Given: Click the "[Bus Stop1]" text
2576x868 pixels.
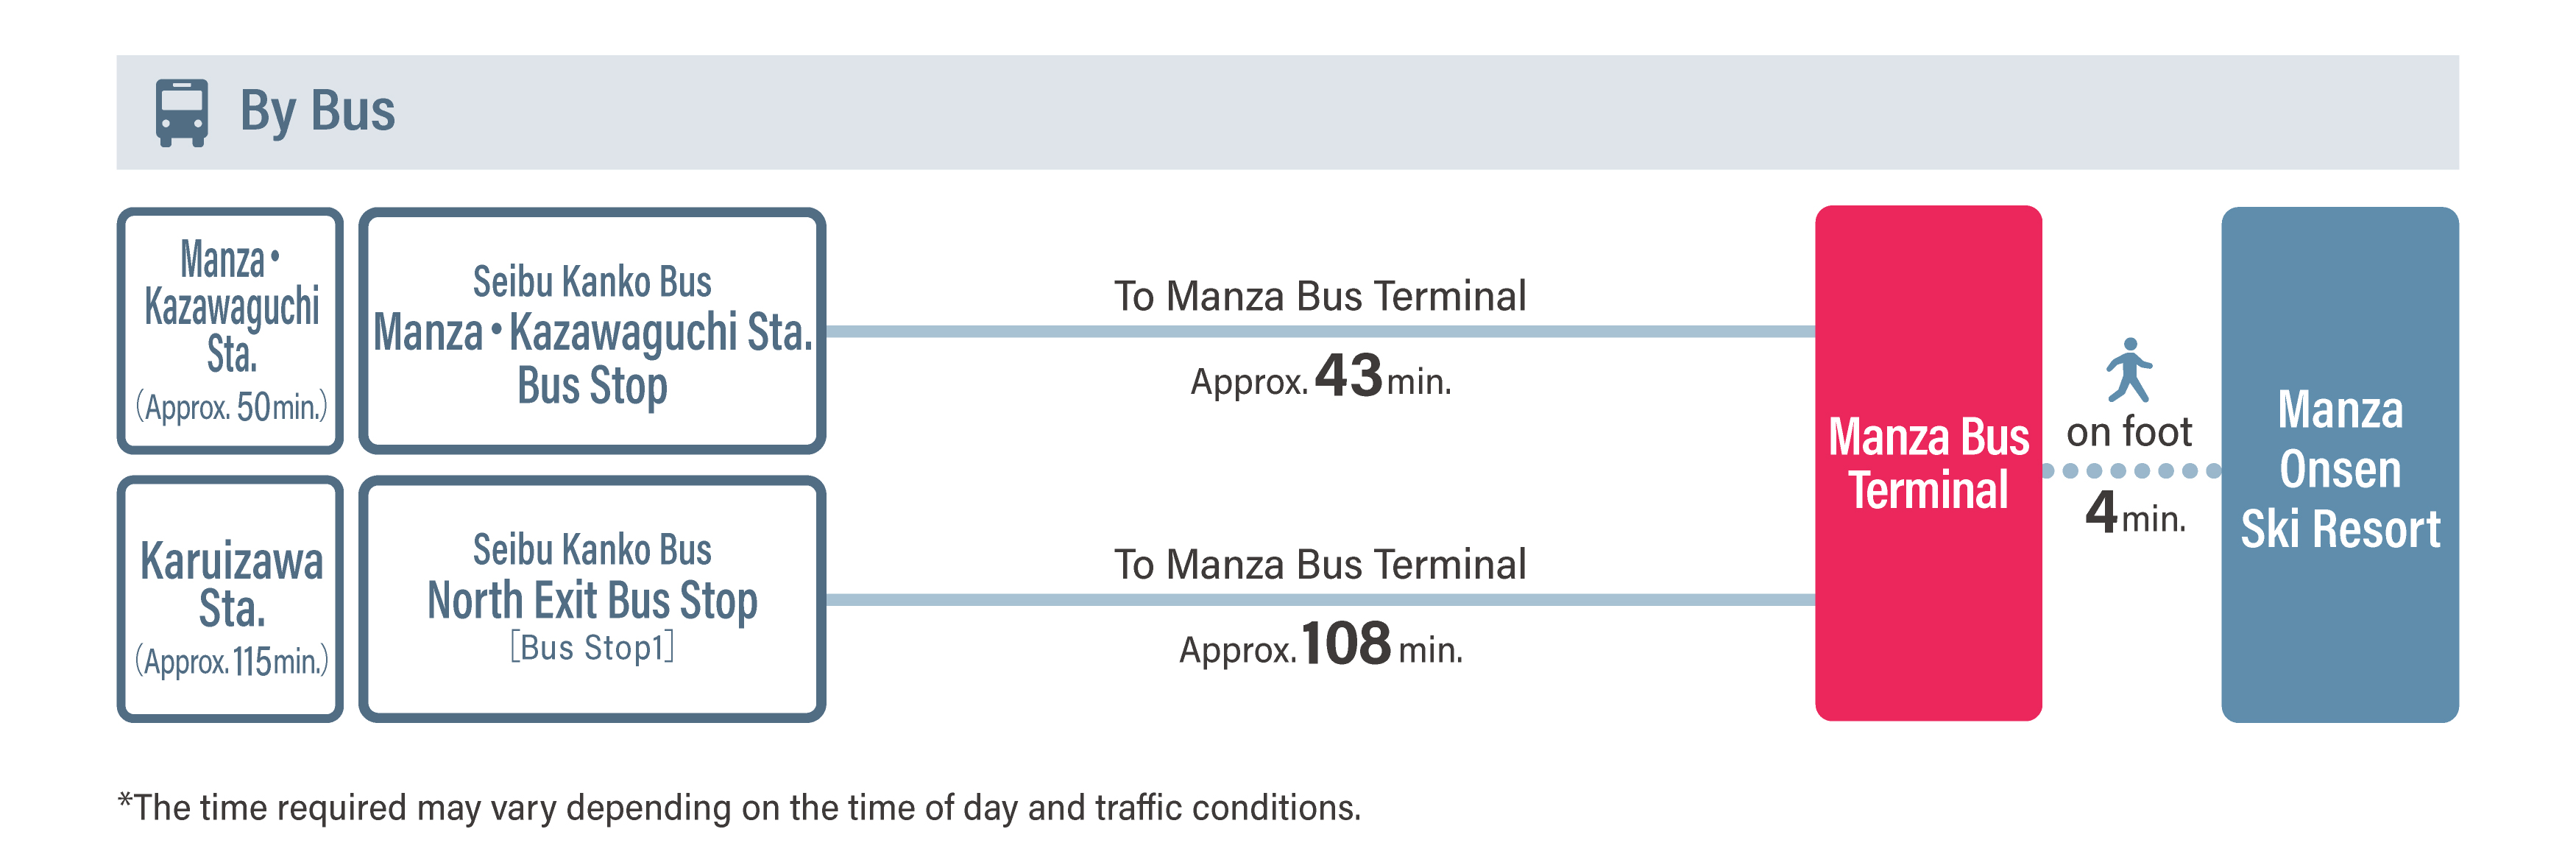Looking at the screenshot, I should click(x=592, y=648).
